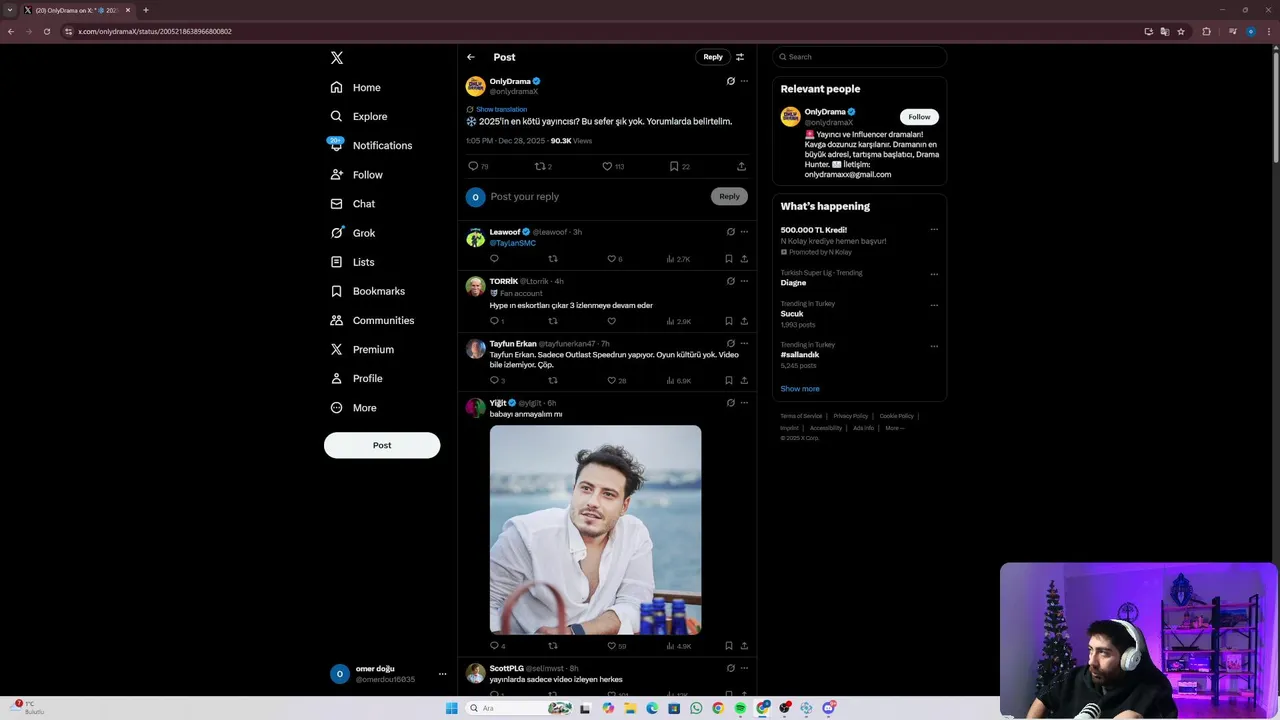Open a new browser tab
The width and height of the screenshot is (1280, 720).
146,10
